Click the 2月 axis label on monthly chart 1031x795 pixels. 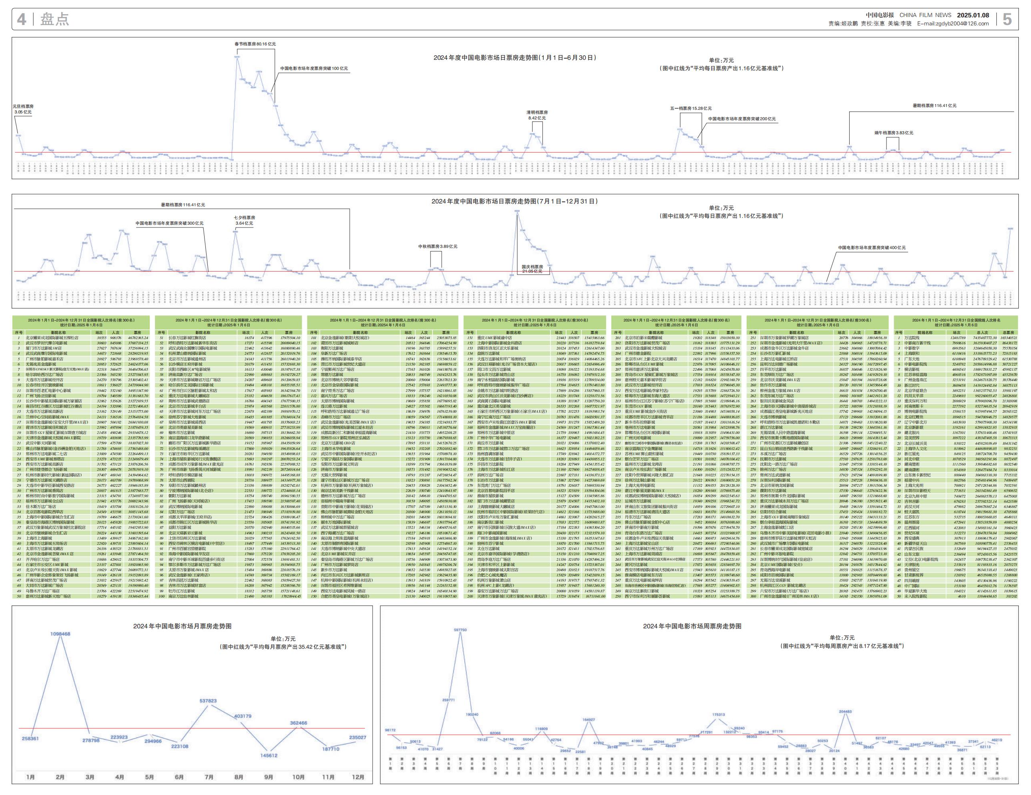tap(60, 777)
